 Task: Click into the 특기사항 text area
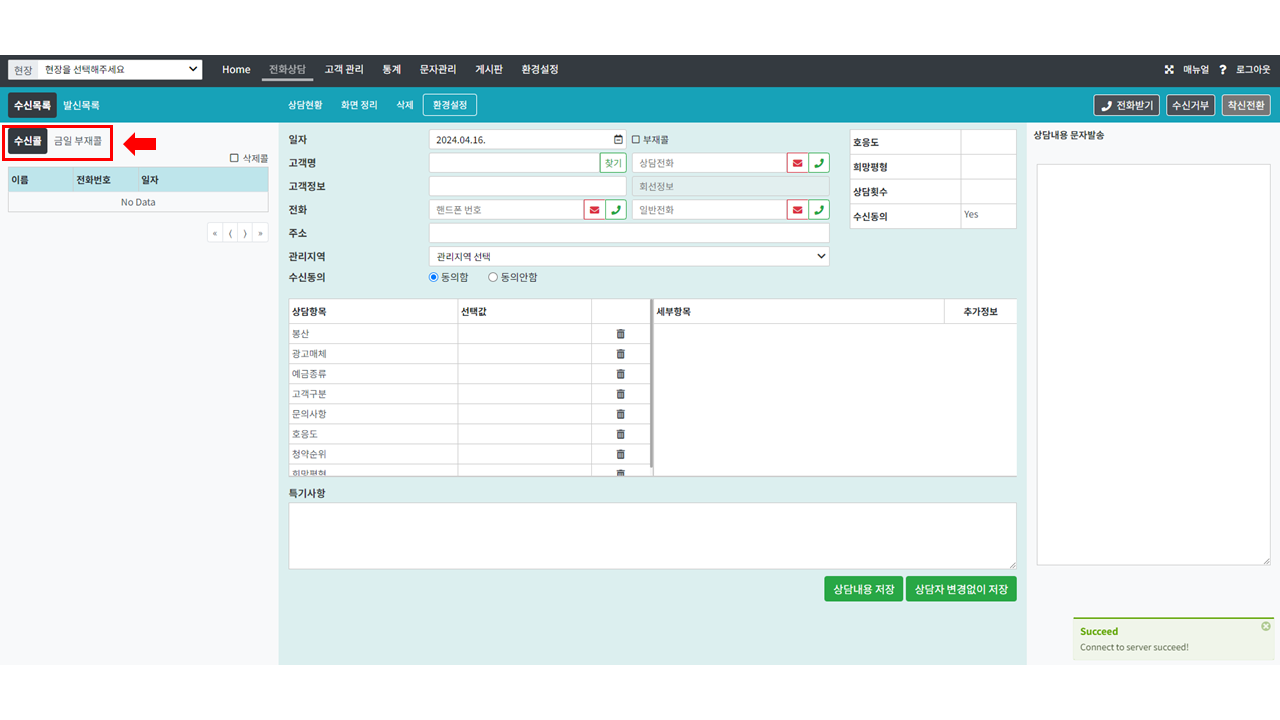coord(652,536)
